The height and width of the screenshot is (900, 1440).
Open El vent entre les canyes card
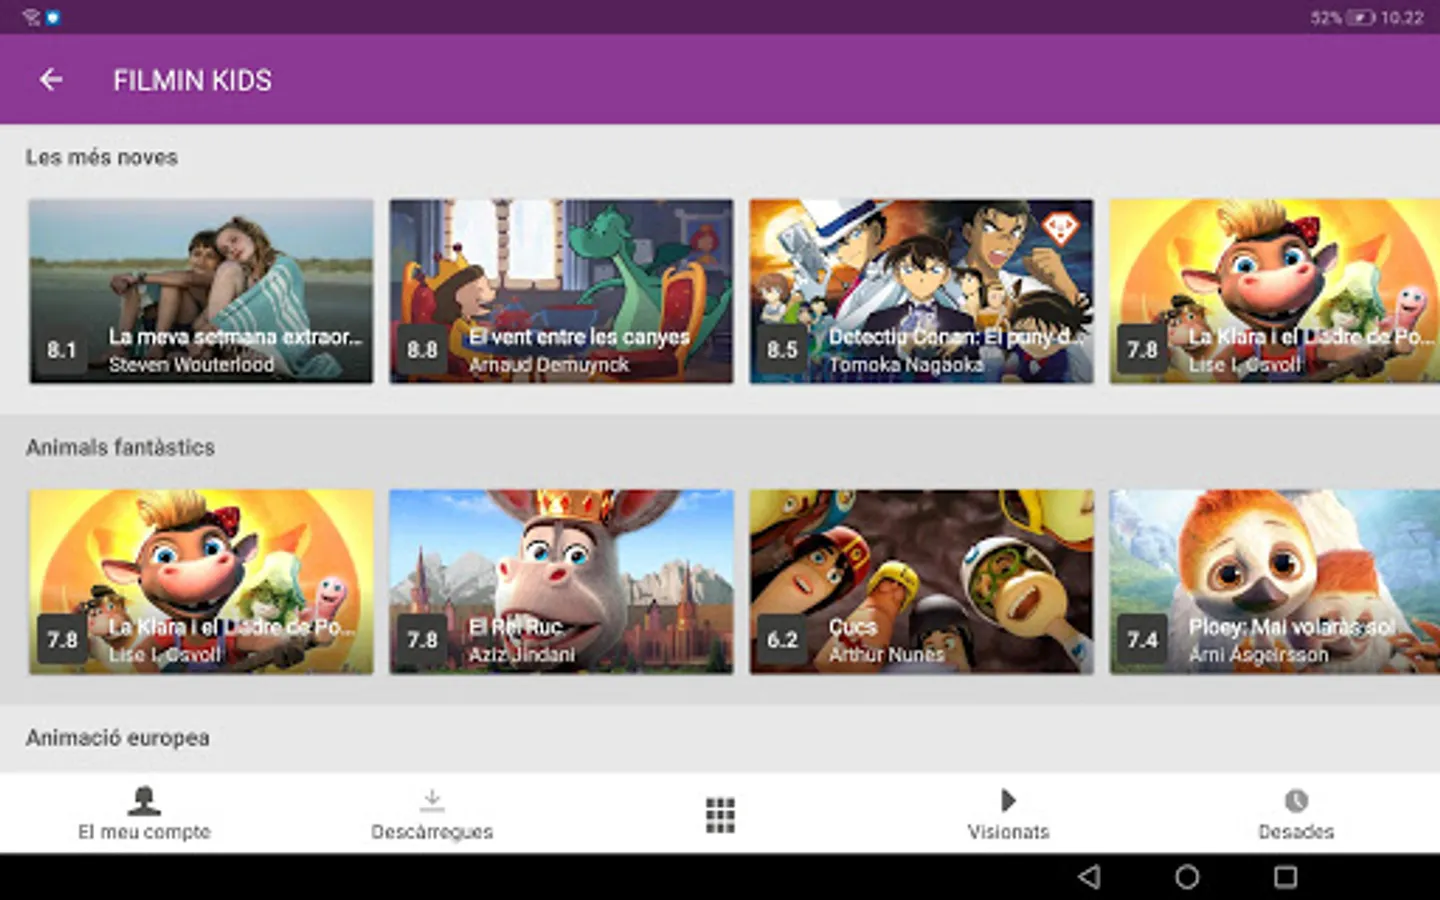click(561, 291)
